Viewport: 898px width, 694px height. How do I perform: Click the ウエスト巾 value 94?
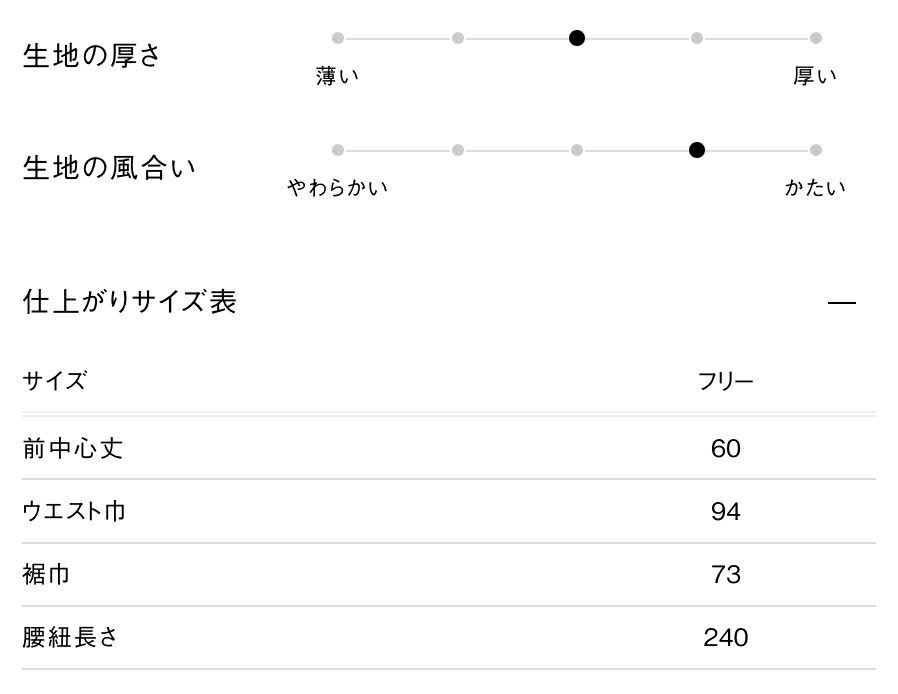tap(725, 512)
